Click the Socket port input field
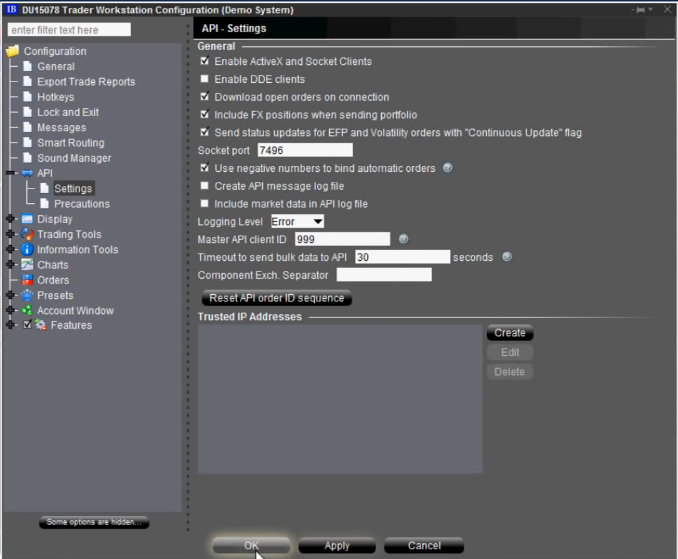The height and width of the screenshot is (559, 678). (x=290, y=150)
